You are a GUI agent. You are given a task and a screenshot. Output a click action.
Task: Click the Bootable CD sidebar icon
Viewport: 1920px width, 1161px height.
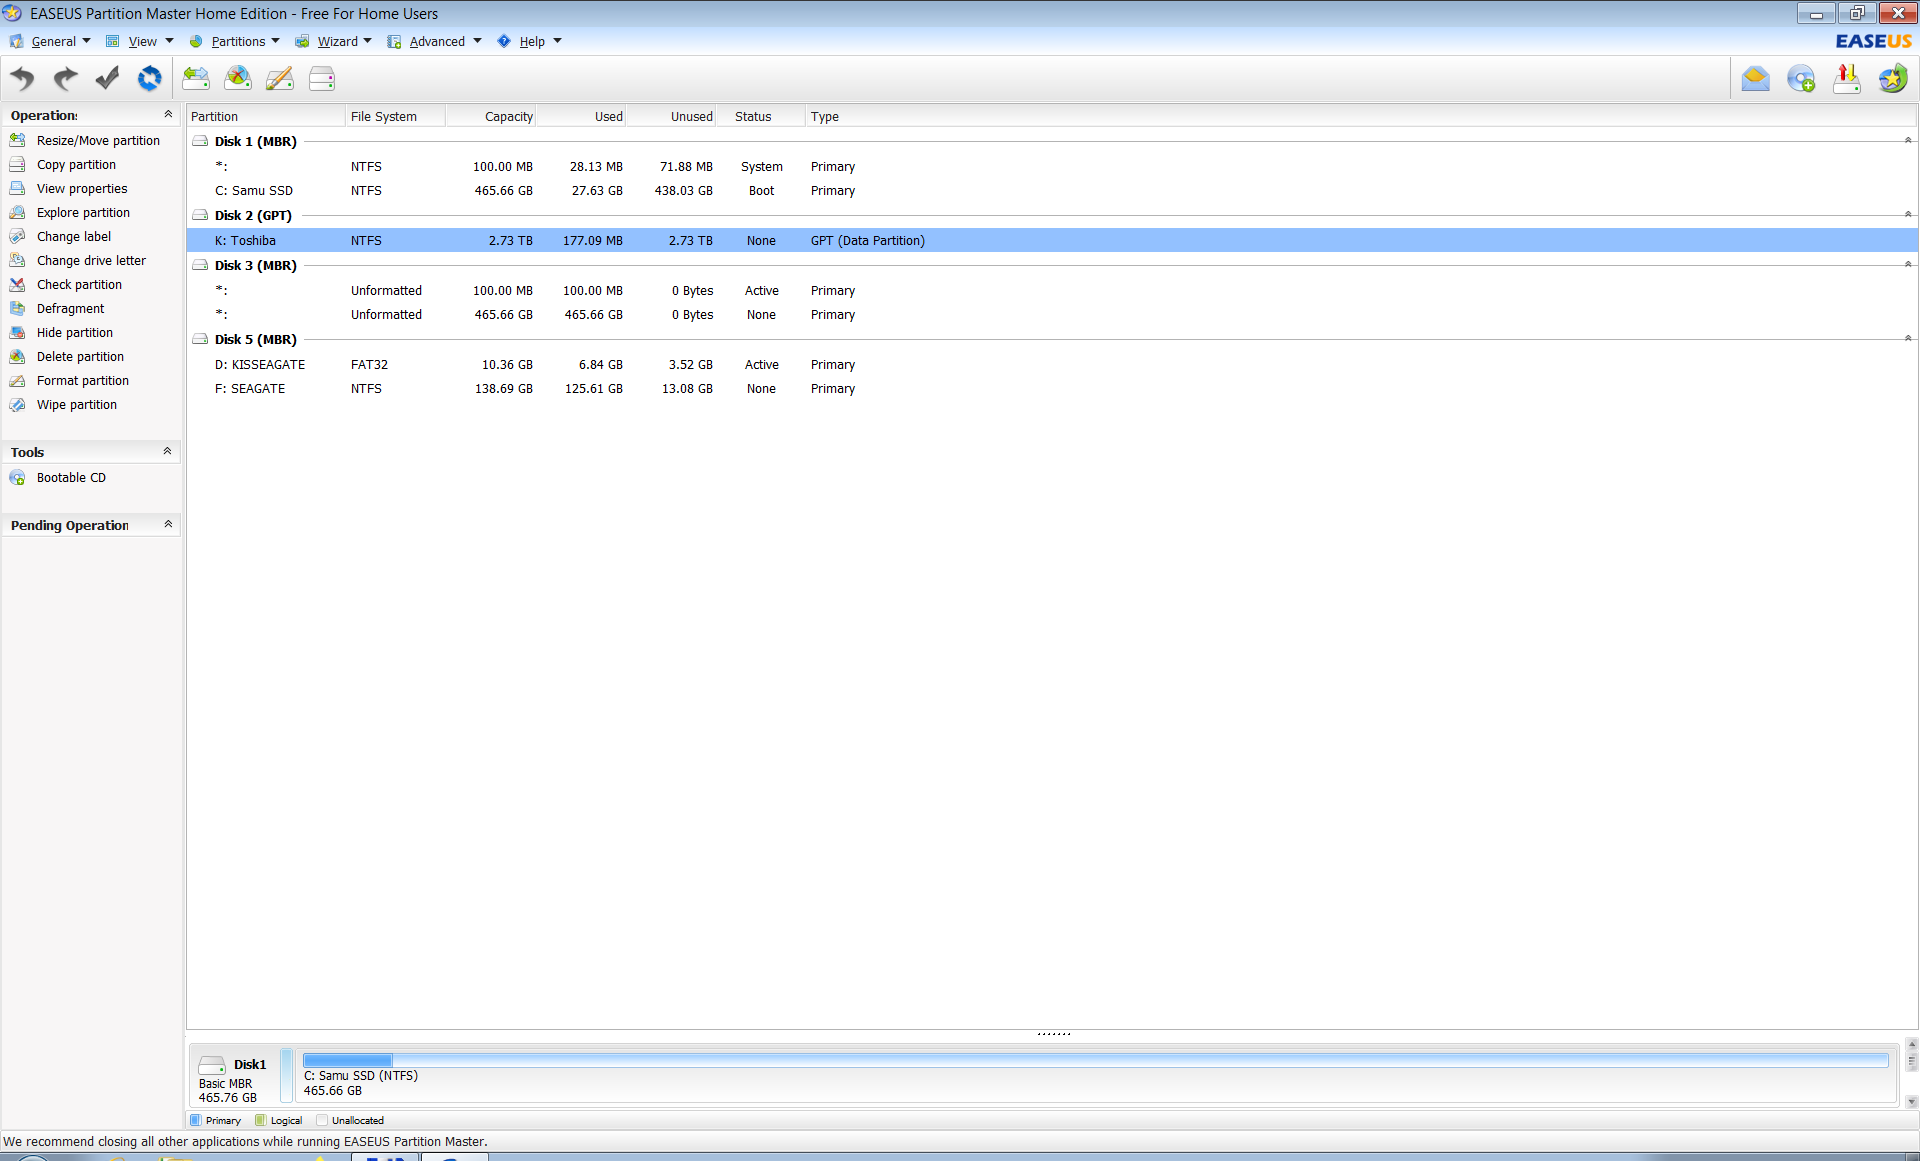coord(17,477)
